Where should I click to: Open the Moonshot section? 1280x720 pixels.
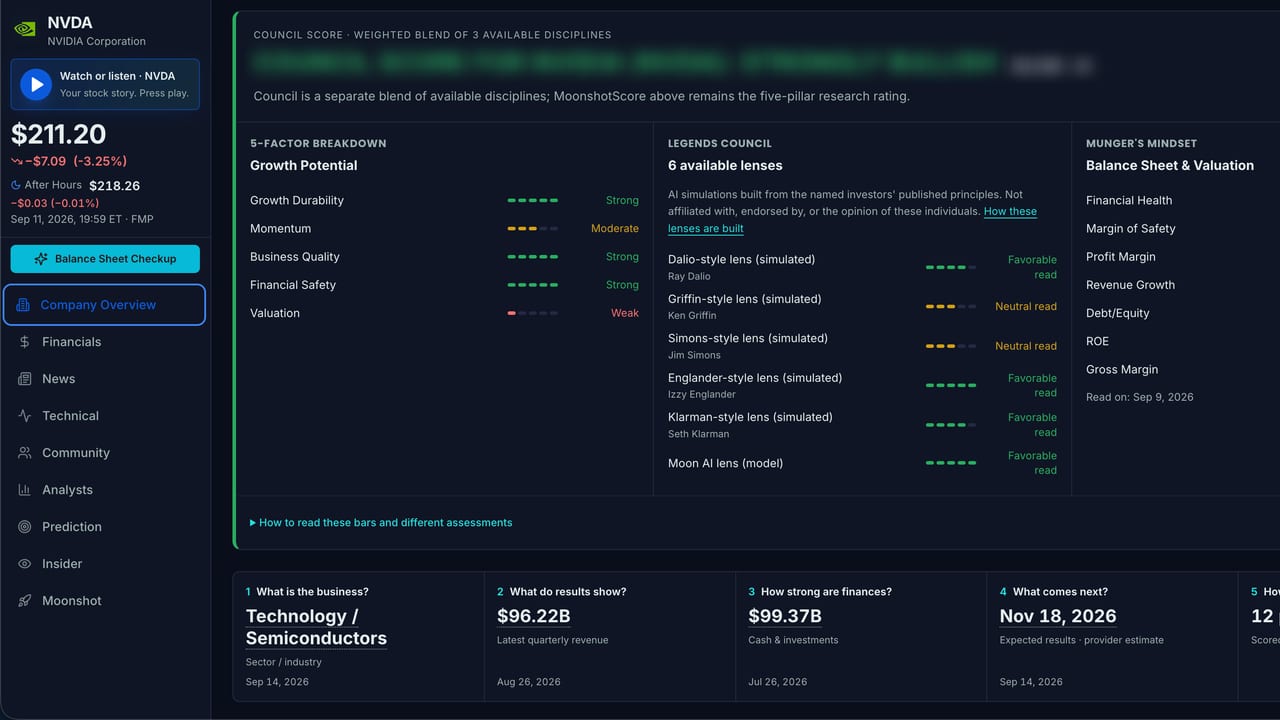[x=105, y=601]
